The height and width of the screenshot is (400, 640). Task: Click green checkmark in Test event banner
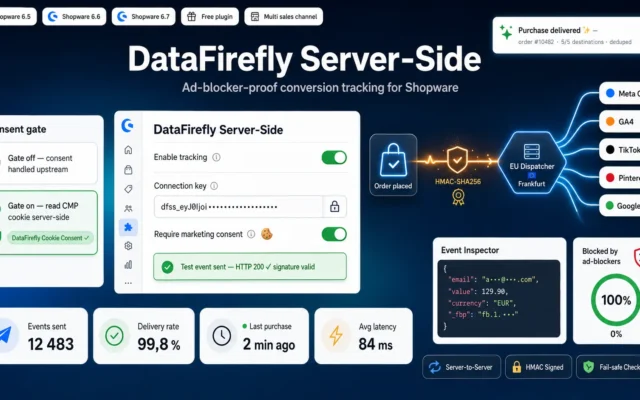pos(167,267)
